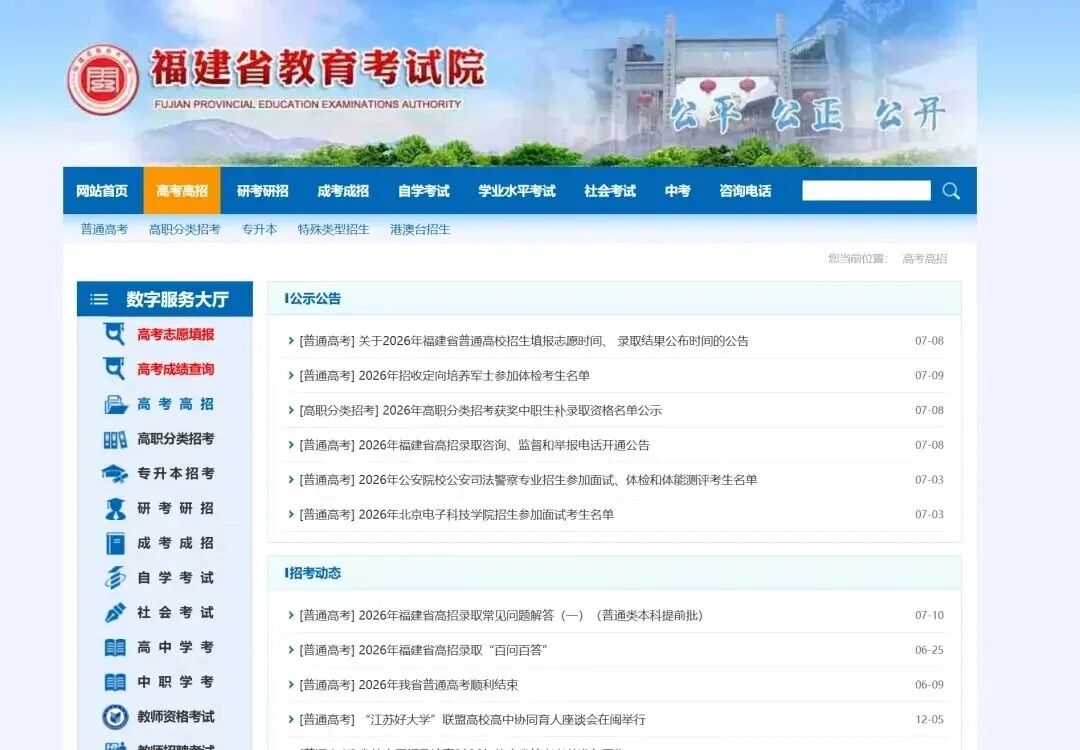Open the 专升本 sub-navigation link
This screenshot has width=1080, height=750.
click(x=259, y=229)
